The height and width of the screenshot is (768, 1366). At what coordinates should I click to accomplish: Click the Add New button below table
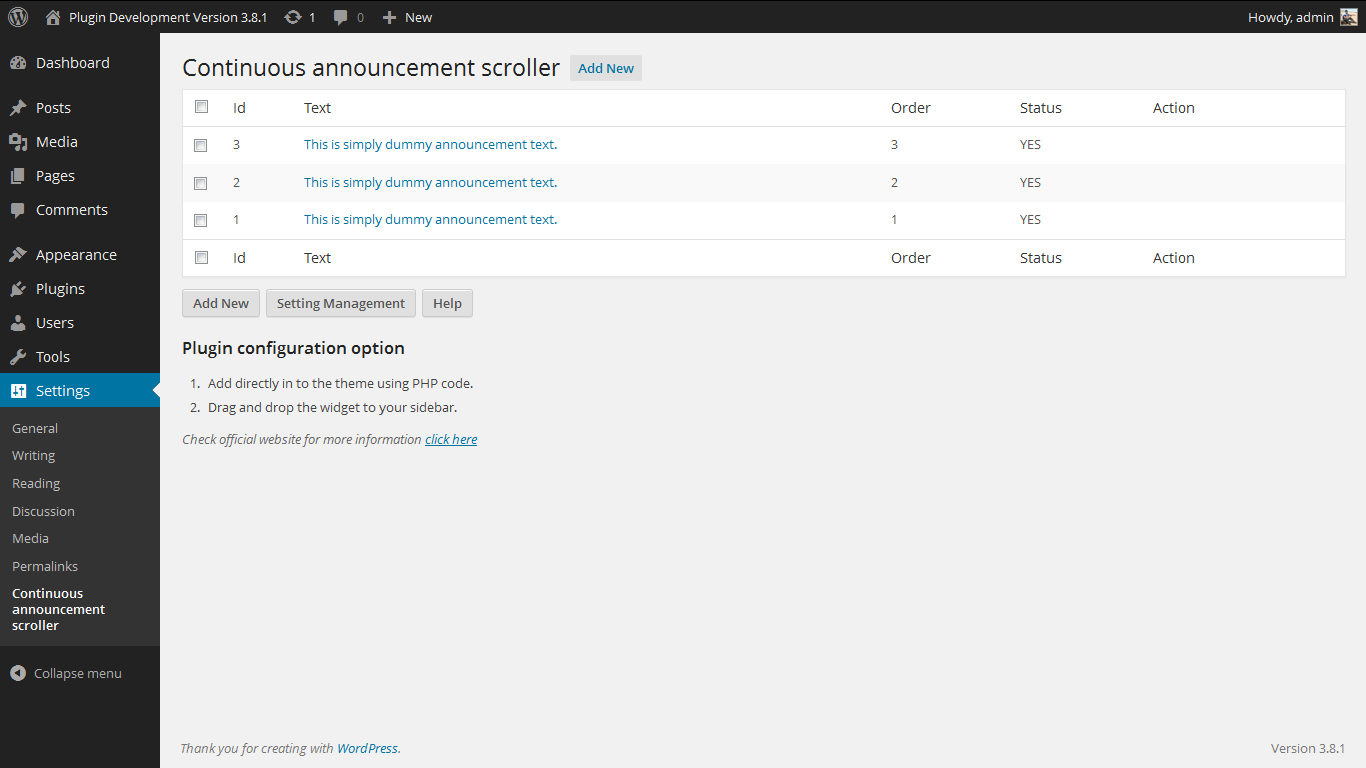pos(221,303)
